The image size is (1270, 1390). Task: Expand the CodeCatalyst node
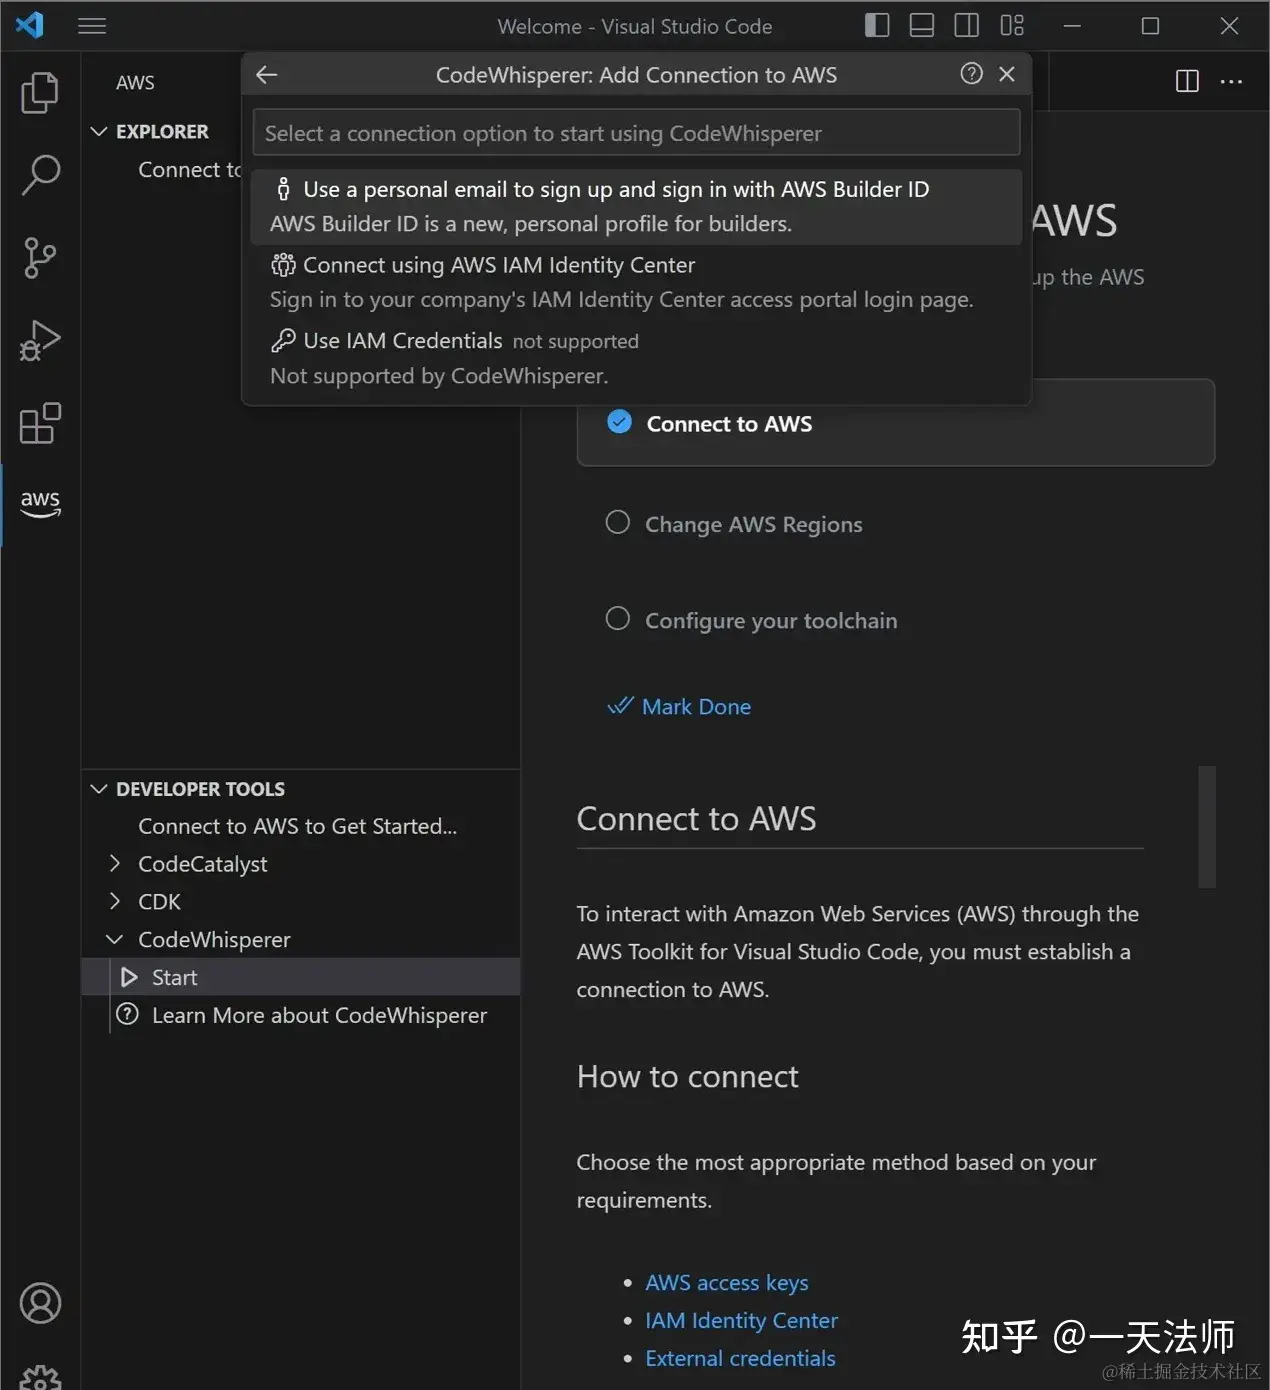[x=115, y=863]
